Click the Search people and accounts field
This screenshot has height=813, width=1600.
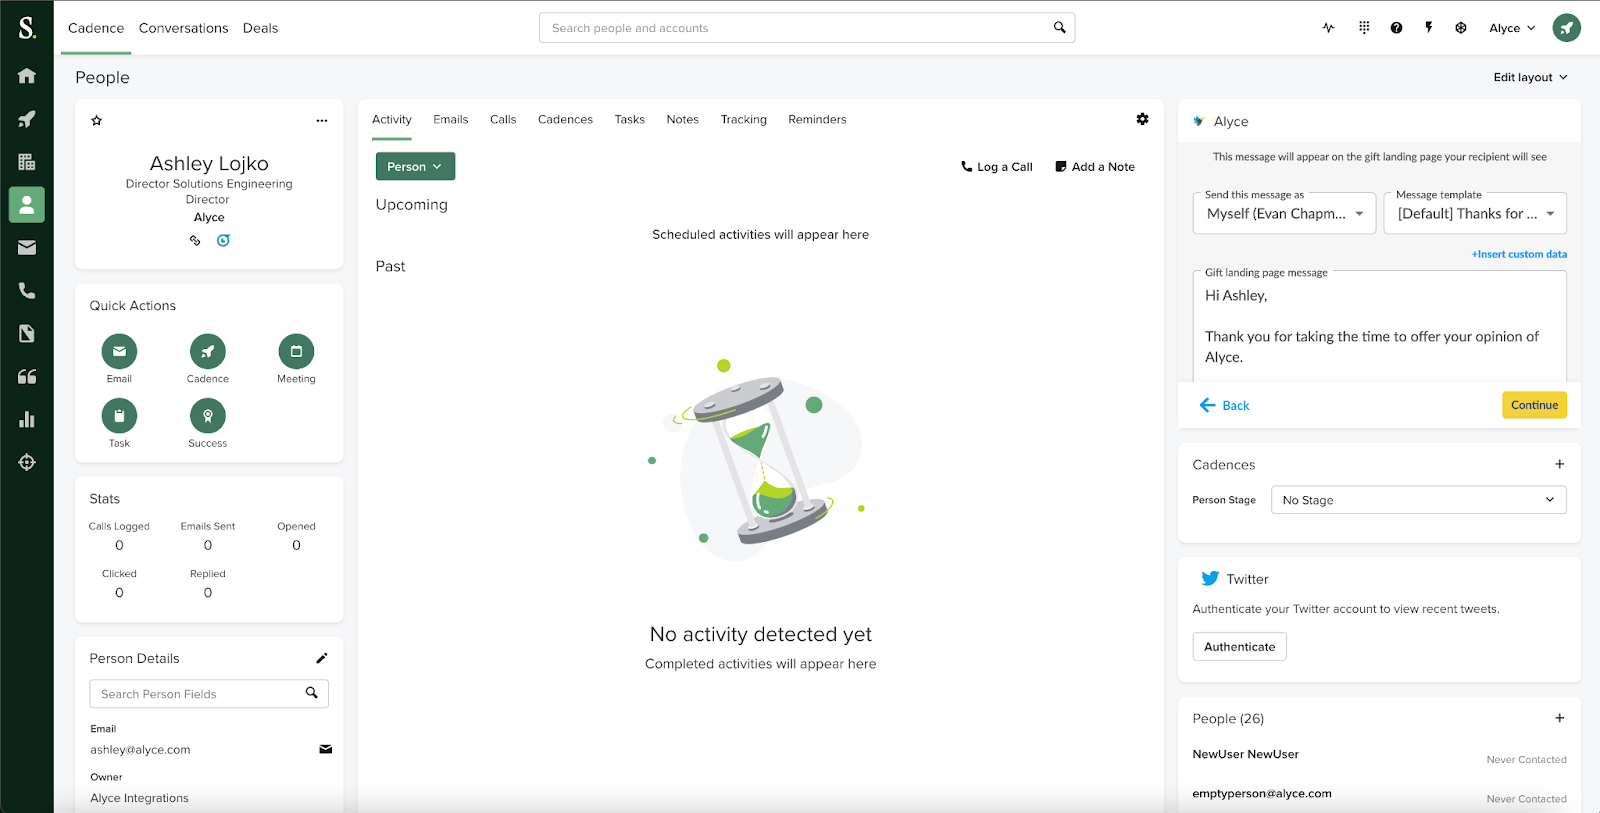tap(807, 28)
